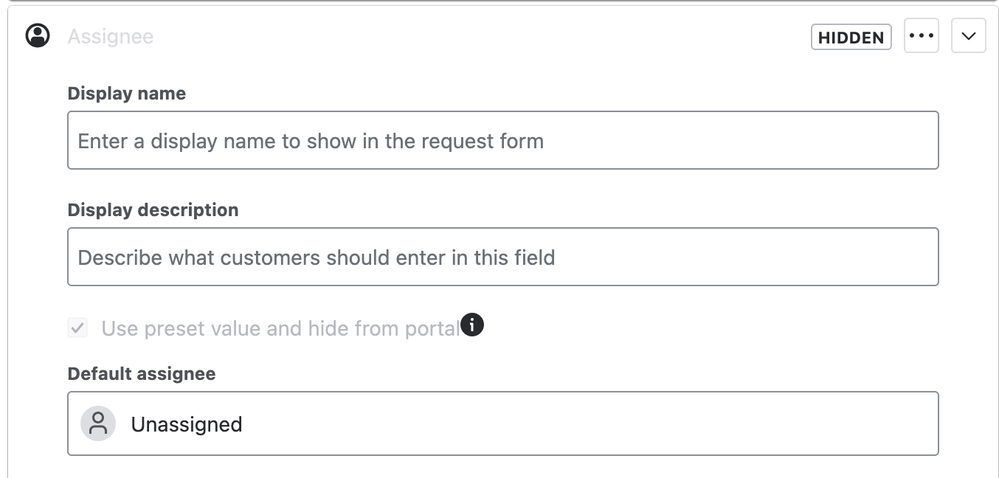The image size is (999, 478).
Task: Click the Assignee person icon in header
Action: (38, 36)
